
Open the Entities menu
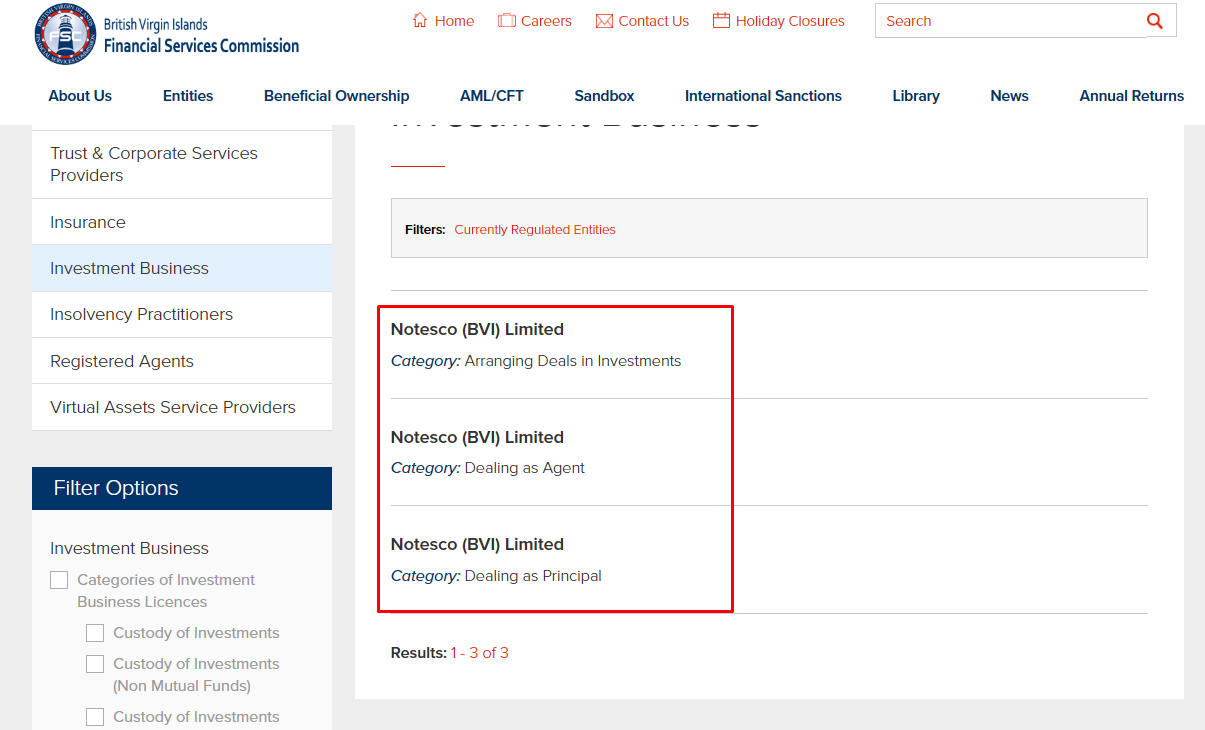(x=188, y=96)
